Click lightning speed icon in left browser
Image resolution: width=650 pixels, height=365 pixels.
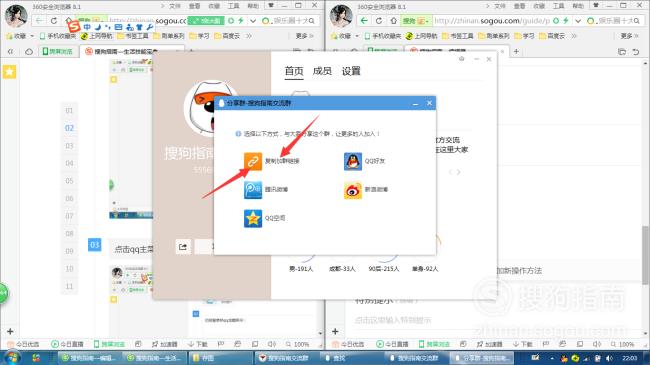point(240,20)
